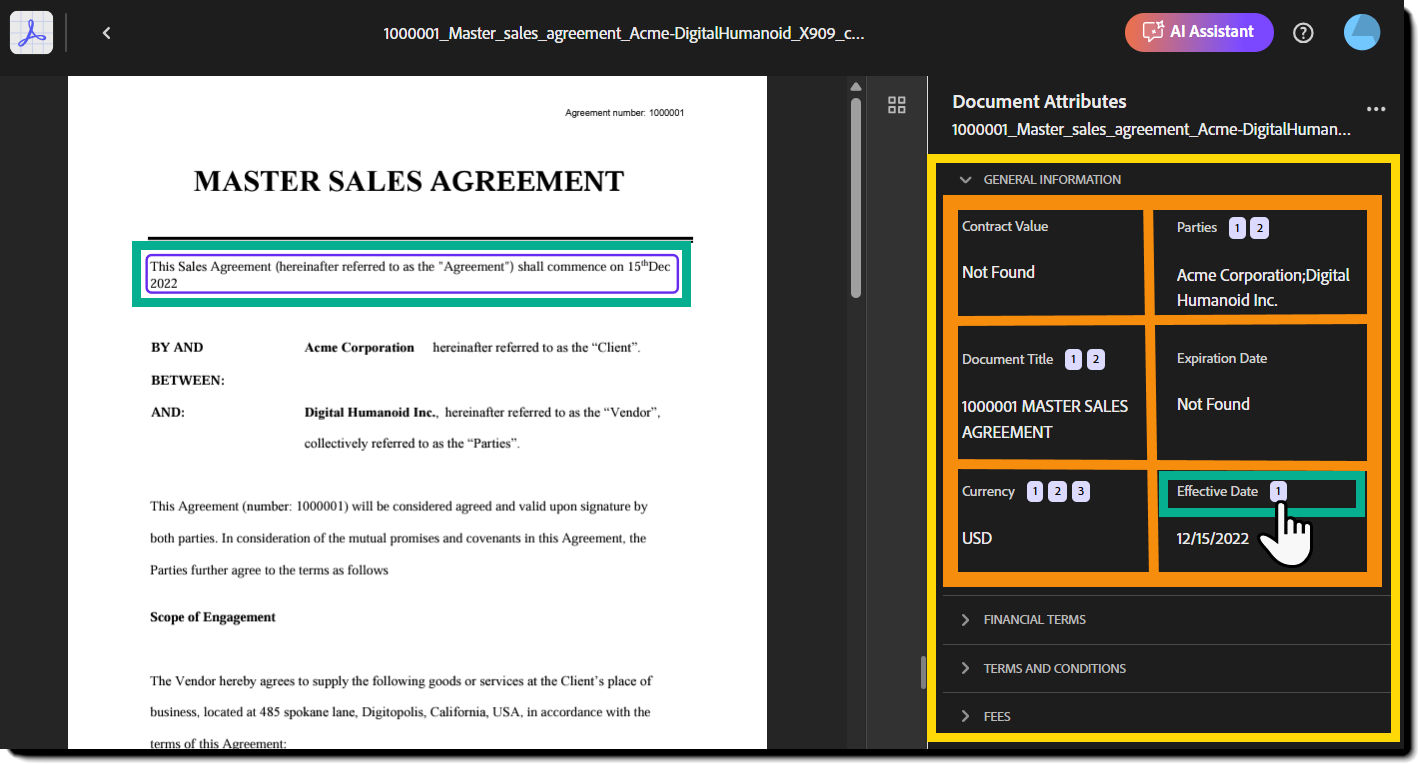Open the page thumbnails grid icon
Viewport: 1418px width, 764px height.
[896, 104]
